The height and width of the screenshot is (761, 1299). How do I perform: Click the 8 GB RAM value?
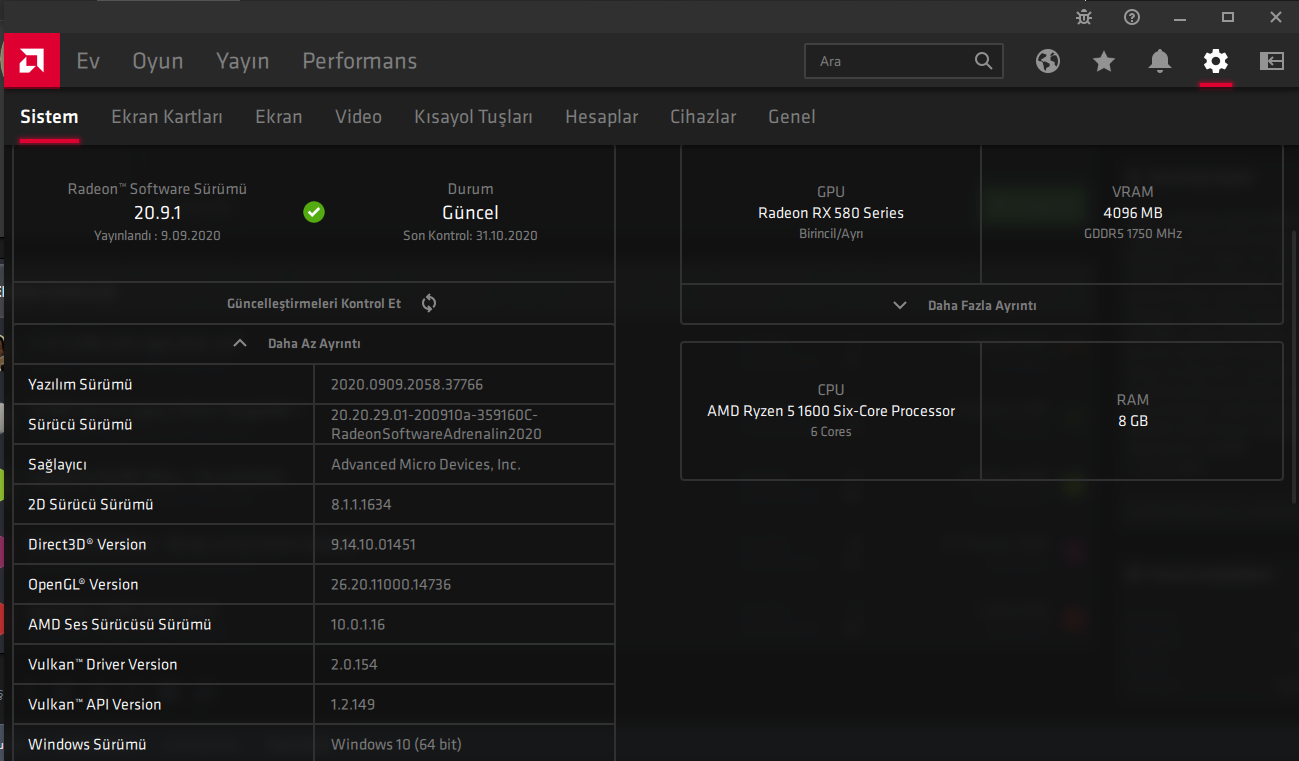point(1133,421)
